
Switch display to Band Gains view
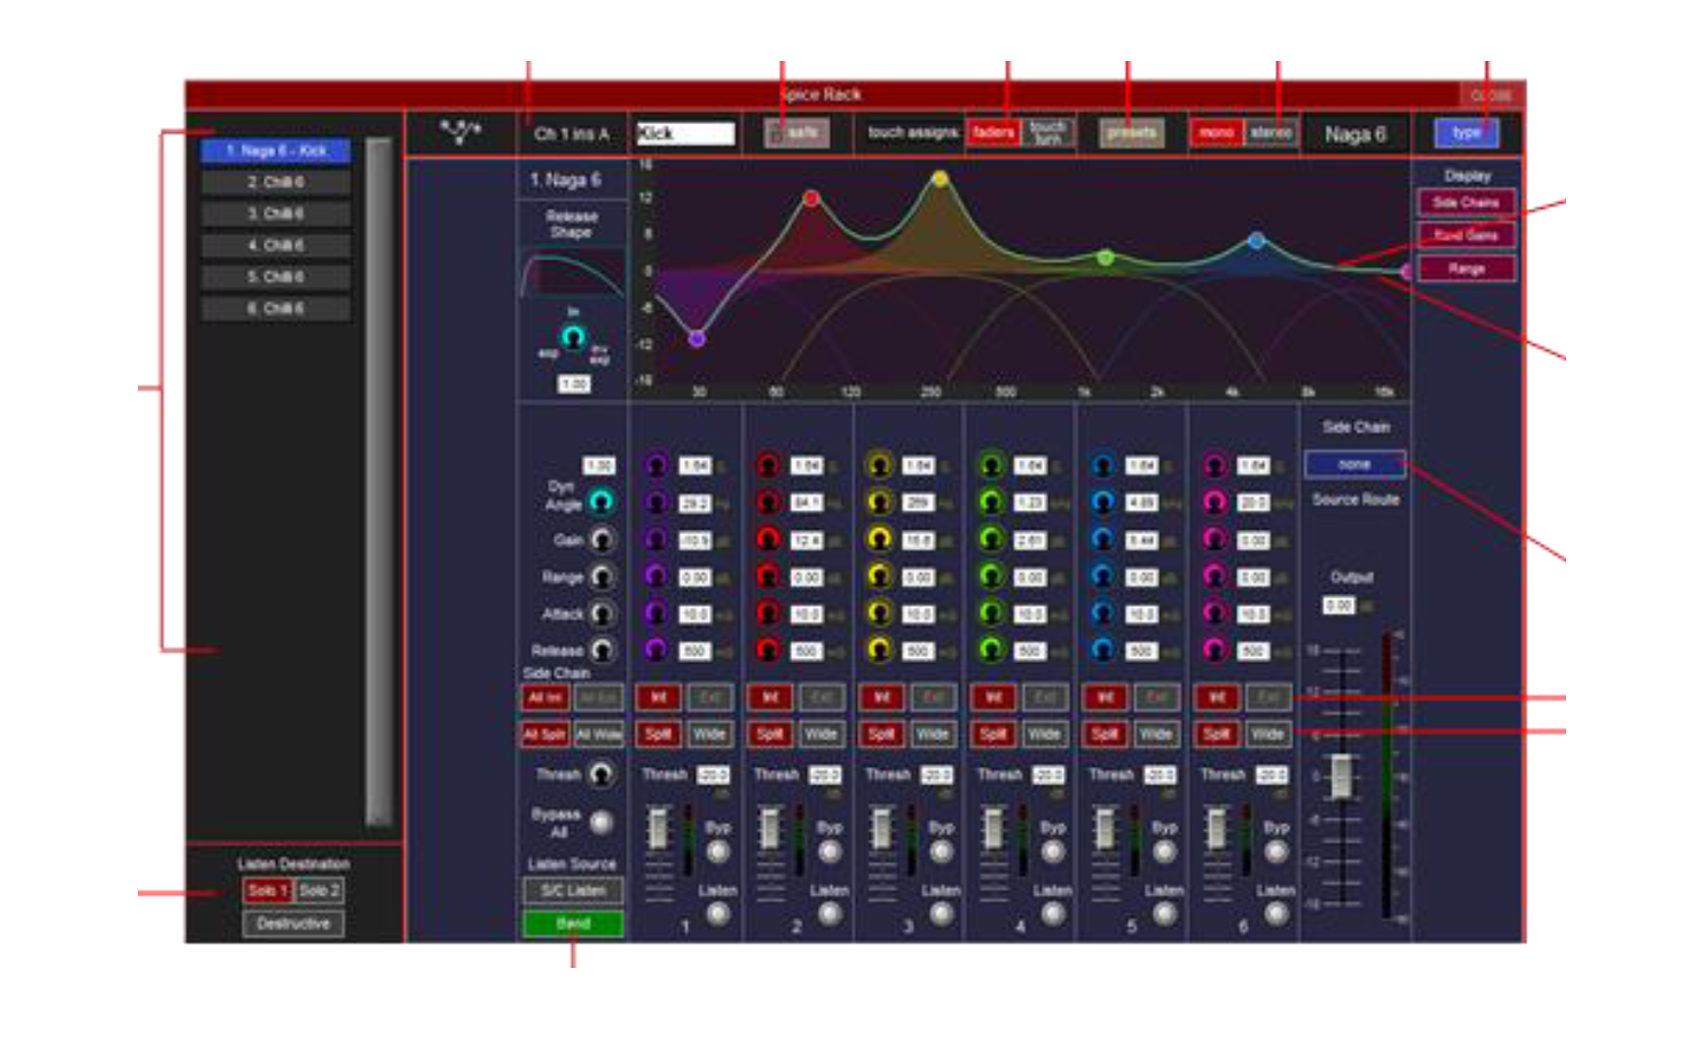[x=1466, y=235]
